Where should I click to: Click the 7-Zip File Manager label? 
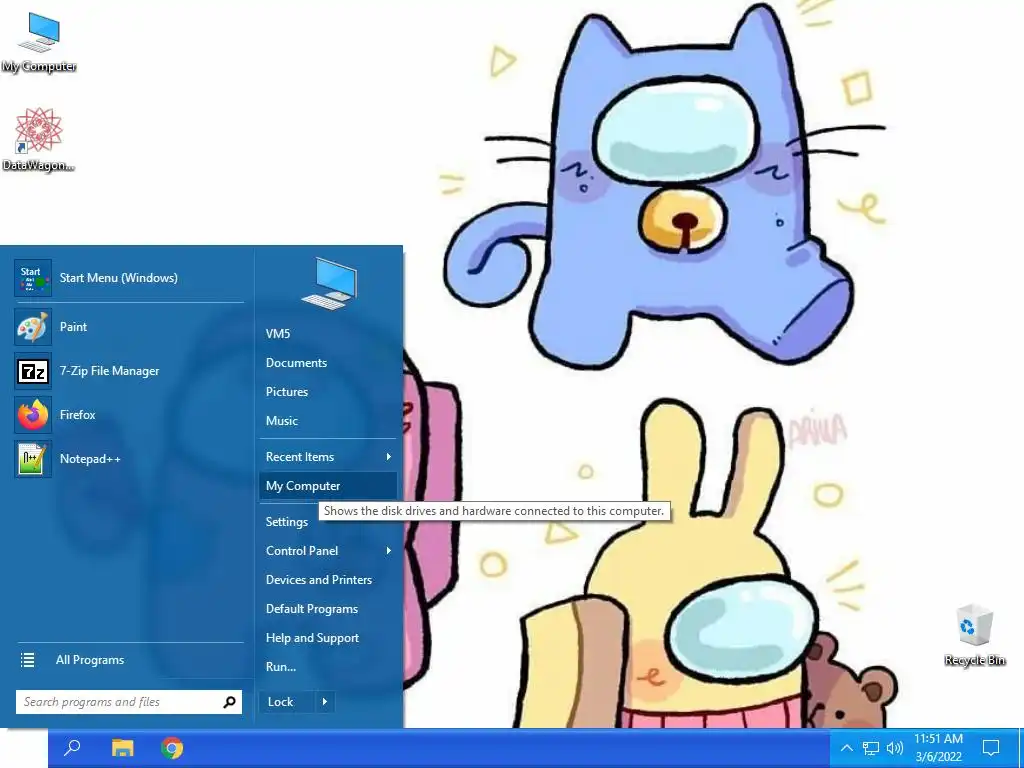point(109,371)
